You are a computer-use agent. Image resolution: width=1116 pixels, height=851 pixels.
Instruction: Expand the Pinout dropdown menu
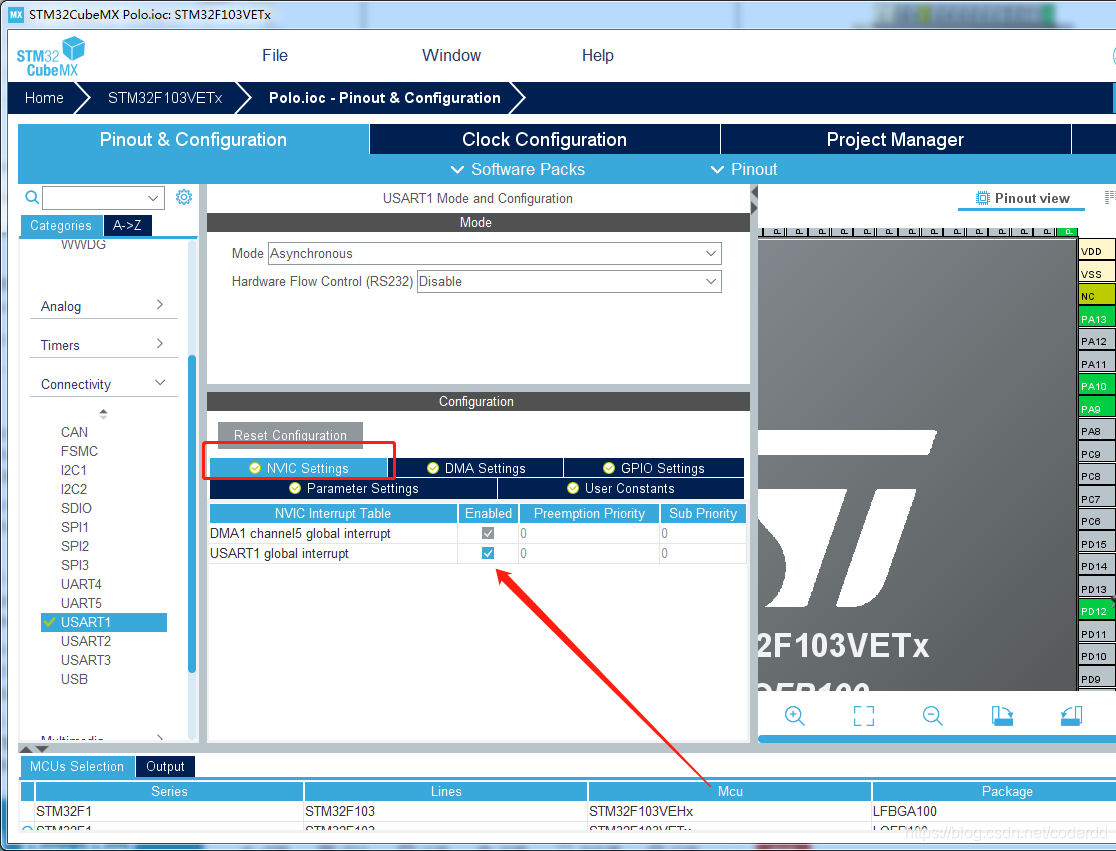pyautogui.click(x=744, y=169)
